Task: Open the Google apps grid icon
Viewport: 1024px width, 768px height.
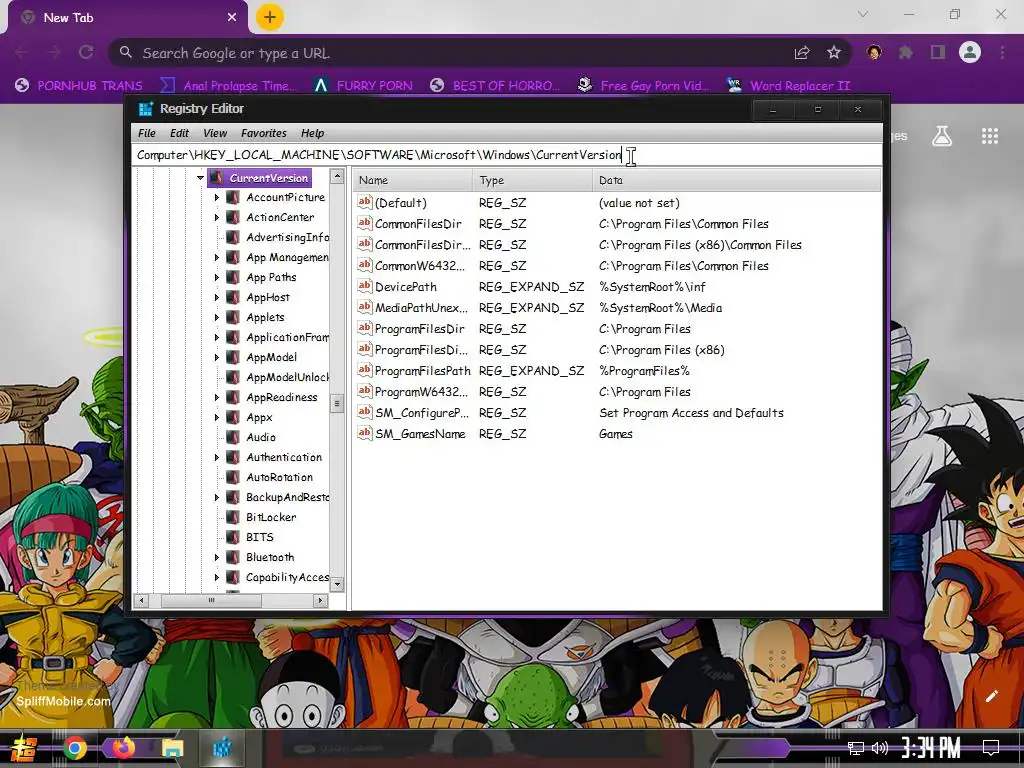Action: pyautogui.click(x=990, y=136)
